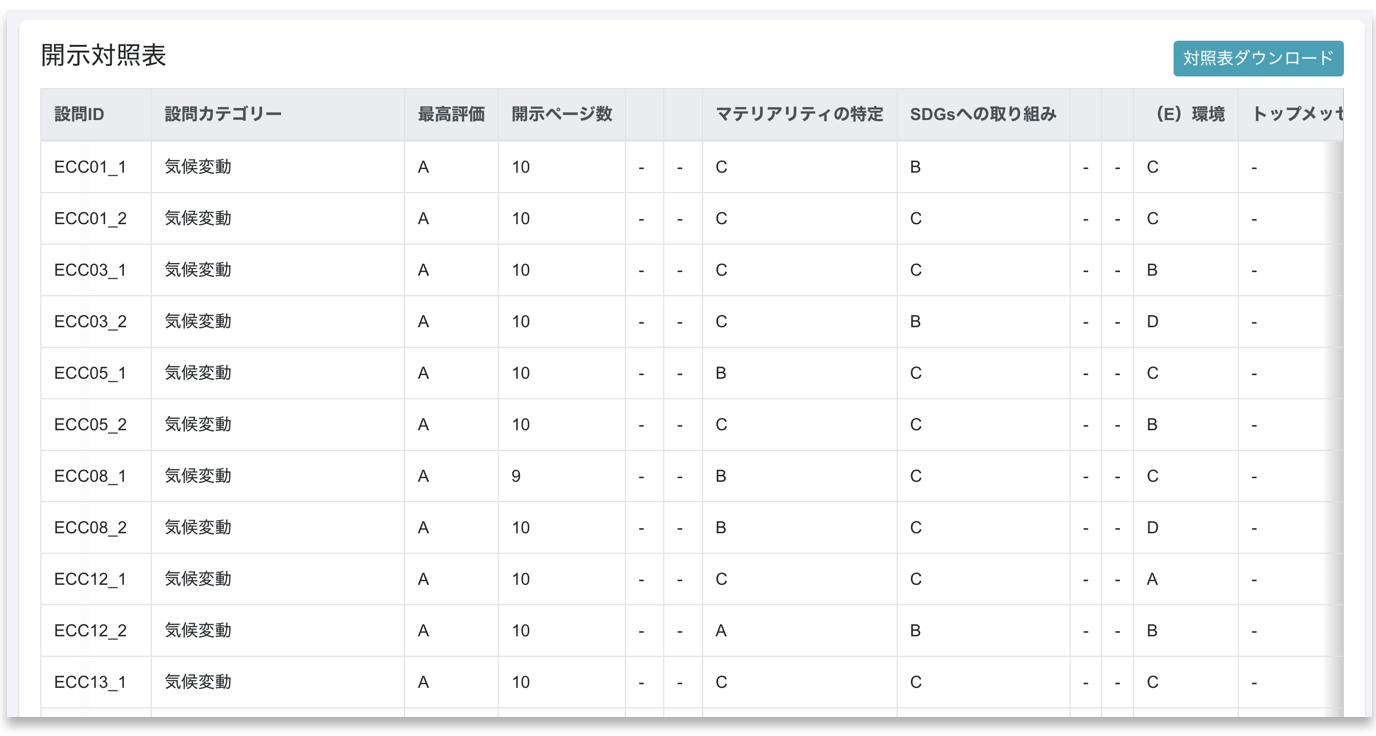Click the 設問ID column header
This screenshot has width=1376, height=736.
point(79,114)
